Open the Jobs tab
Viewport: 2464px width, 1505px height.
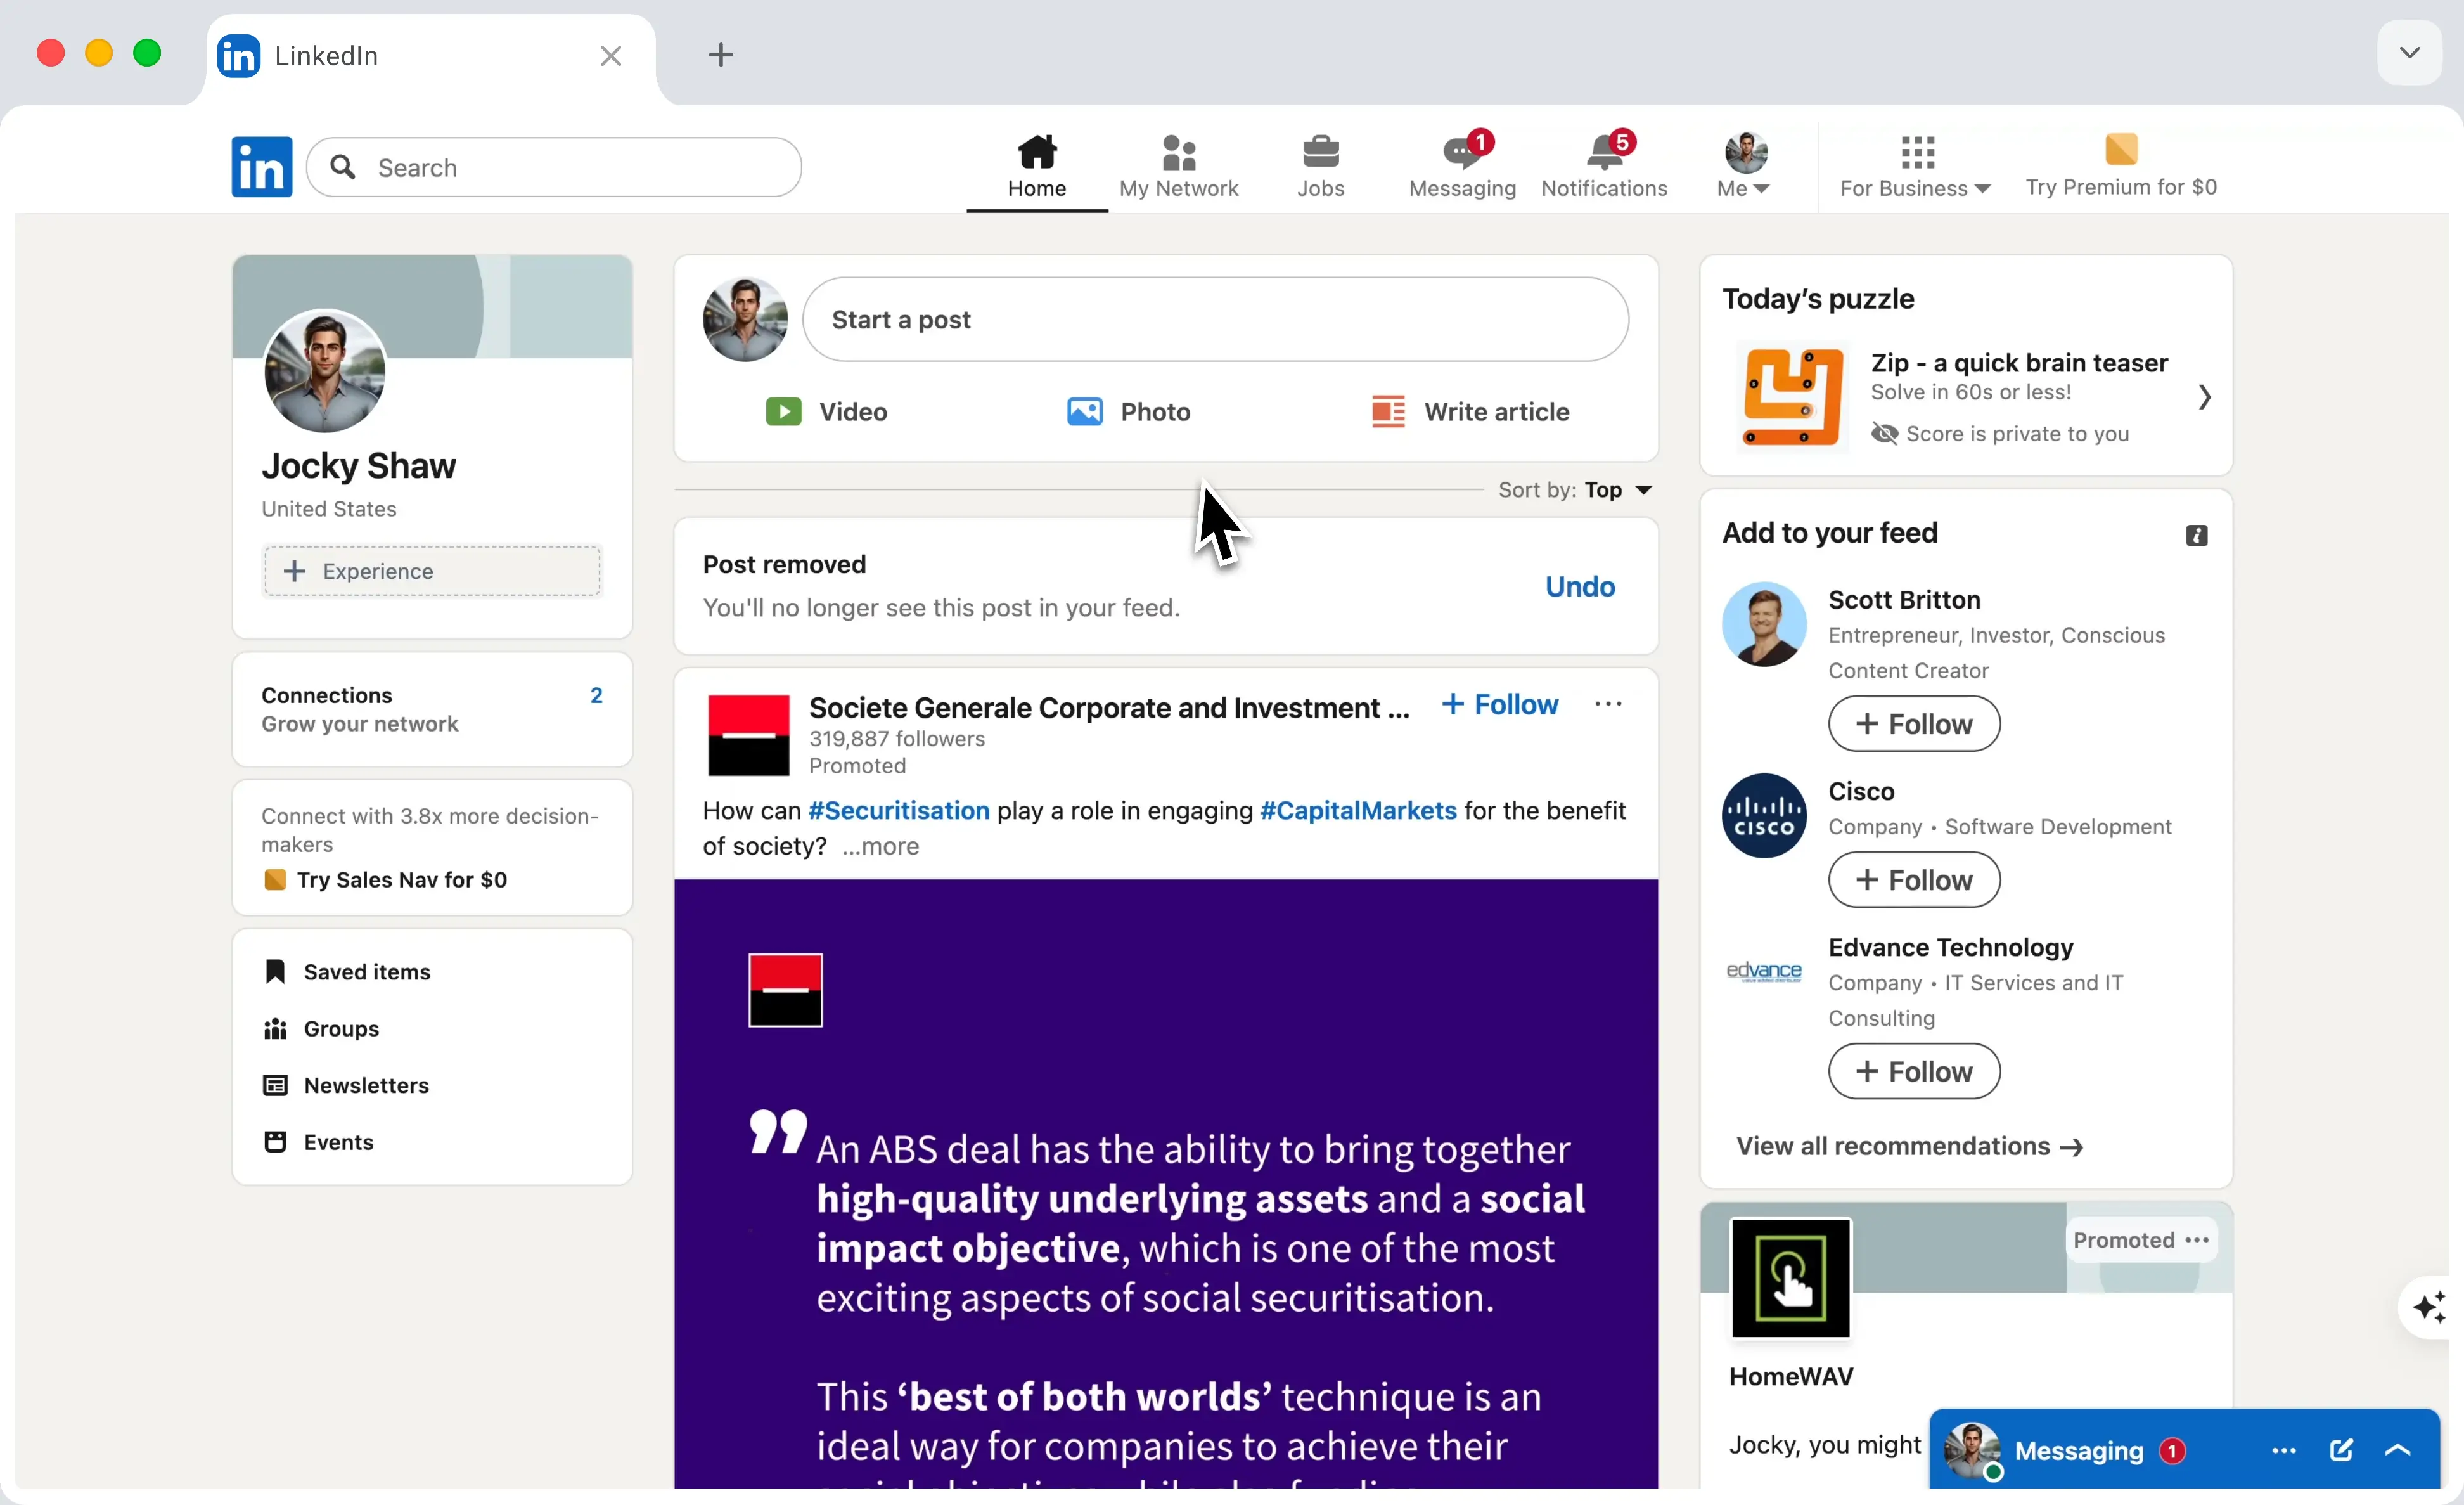1320,167
